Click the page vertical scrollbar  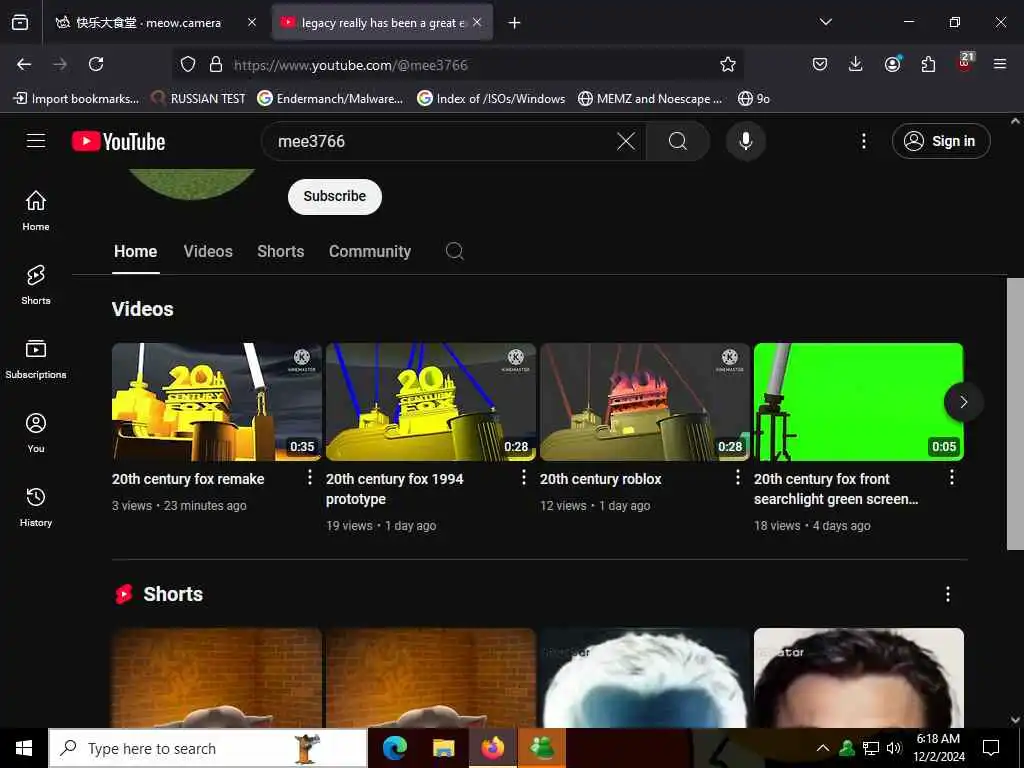pos(1015,414)
